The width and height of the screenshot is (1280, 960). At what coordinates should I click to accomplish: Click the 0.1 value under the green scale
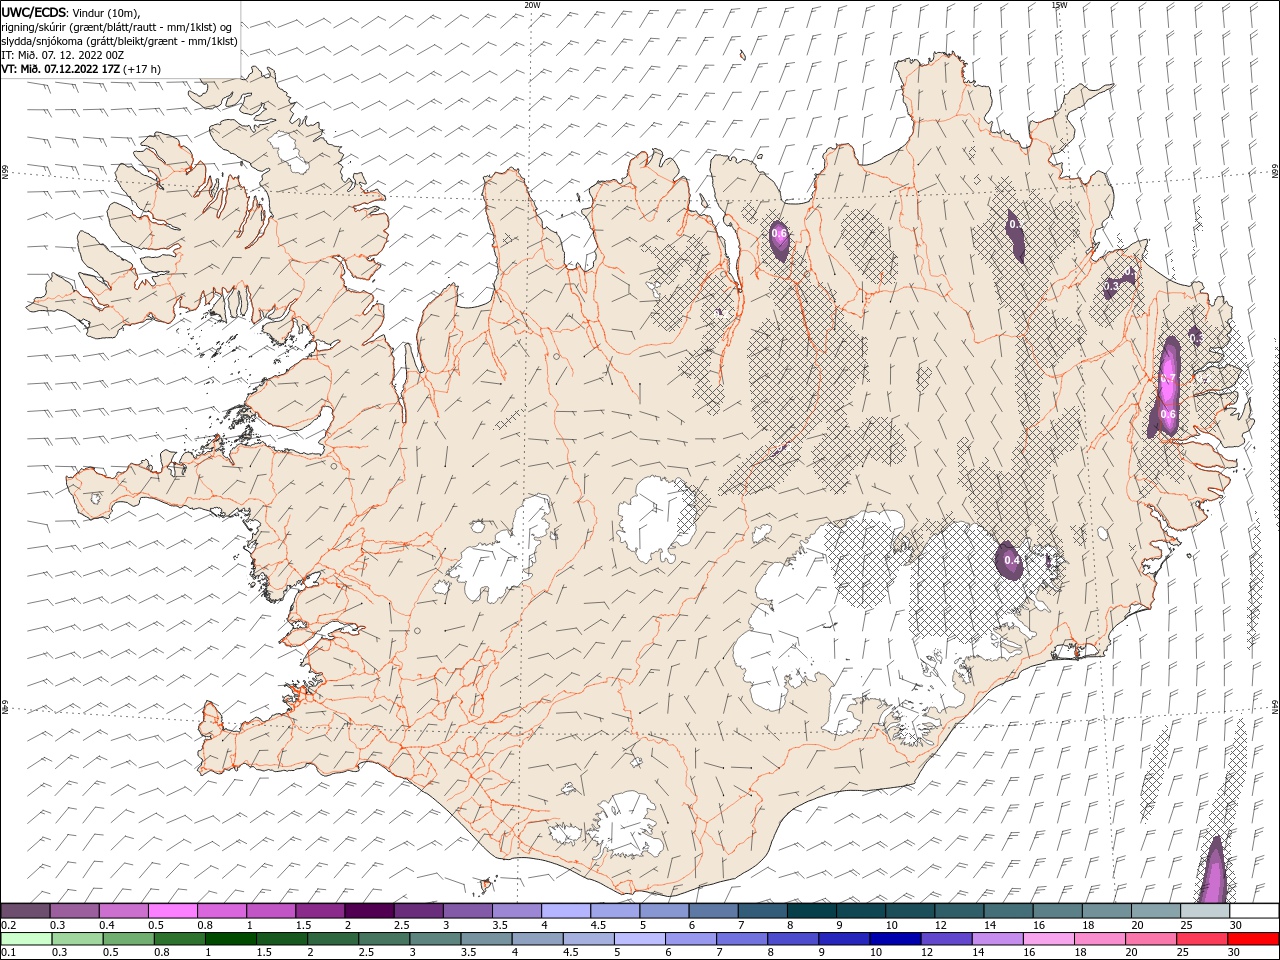point(8,952)
